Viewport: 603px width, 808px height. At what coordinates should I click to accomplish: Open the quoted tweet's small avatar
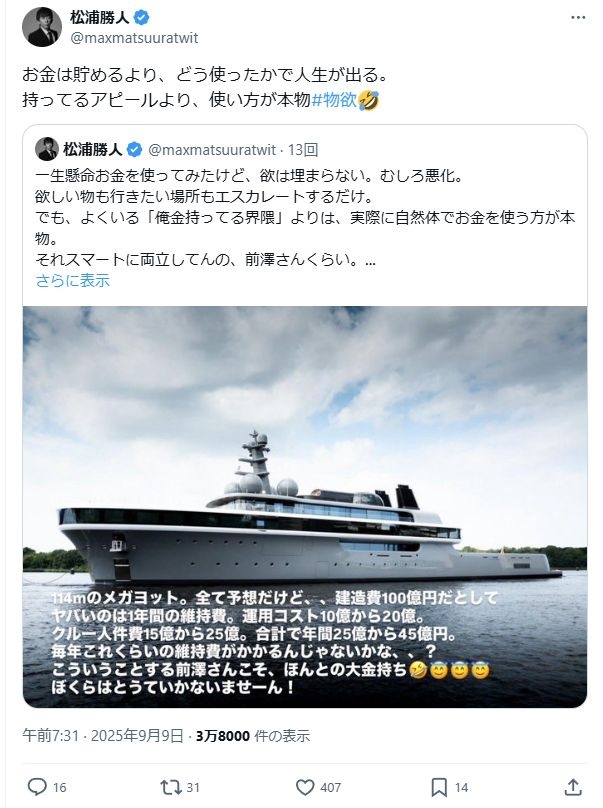tap(46, 149)
